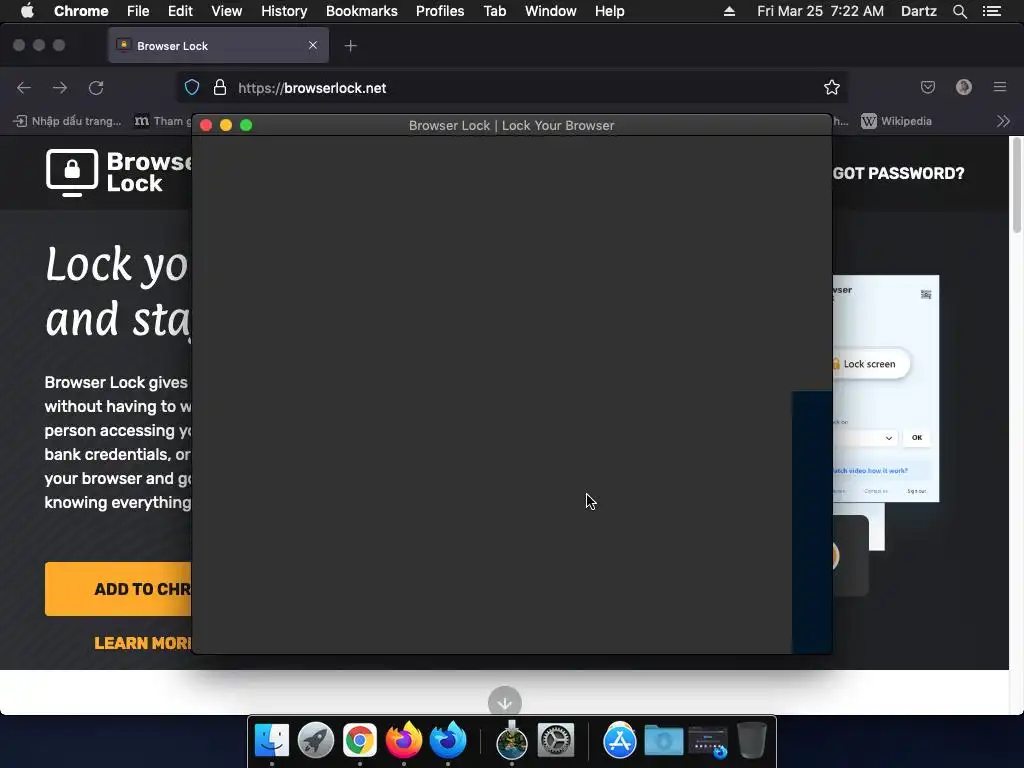1024x768 pixels.
Task: Click the Browser Lock logo
Action: click(120, 172)
